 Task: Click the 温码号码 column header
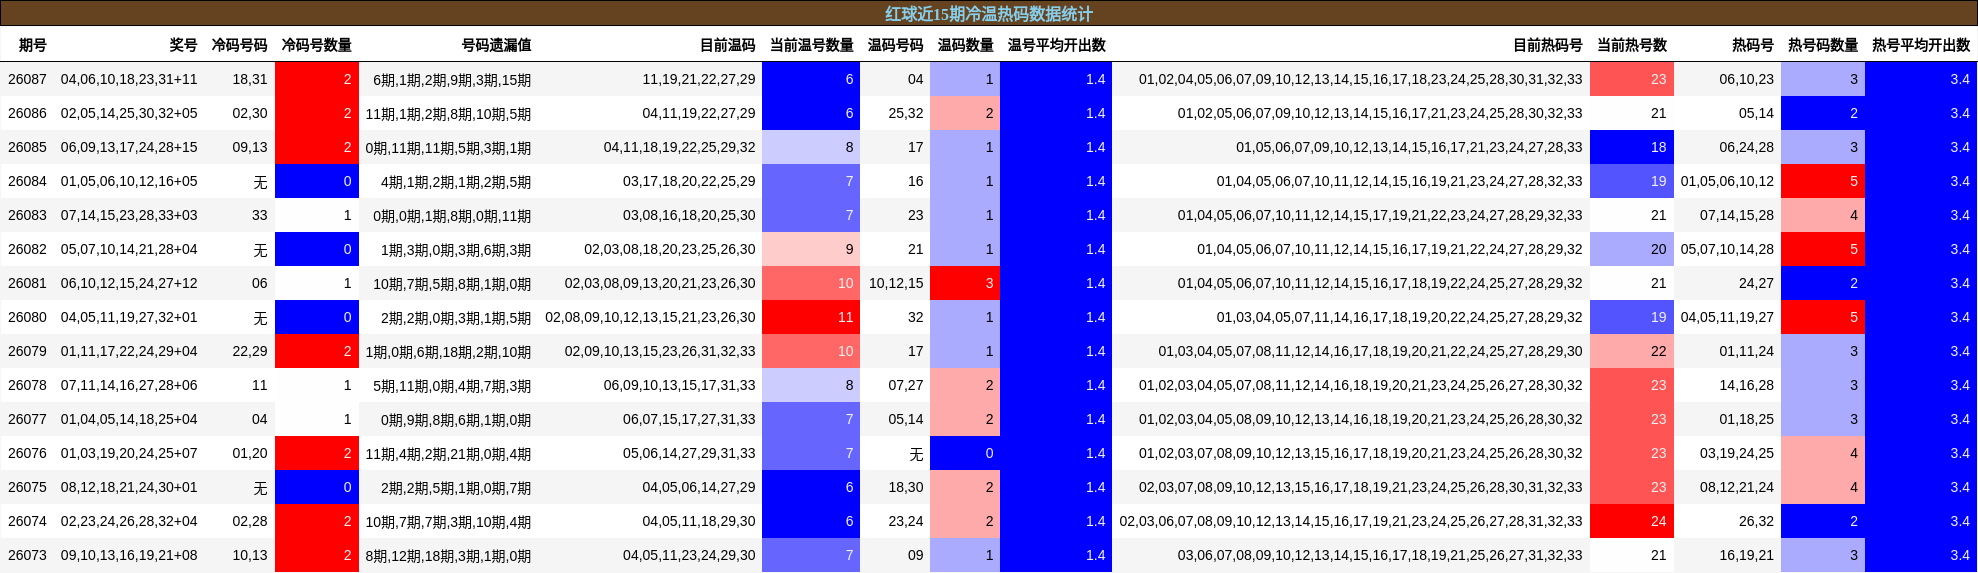(895, 45)
